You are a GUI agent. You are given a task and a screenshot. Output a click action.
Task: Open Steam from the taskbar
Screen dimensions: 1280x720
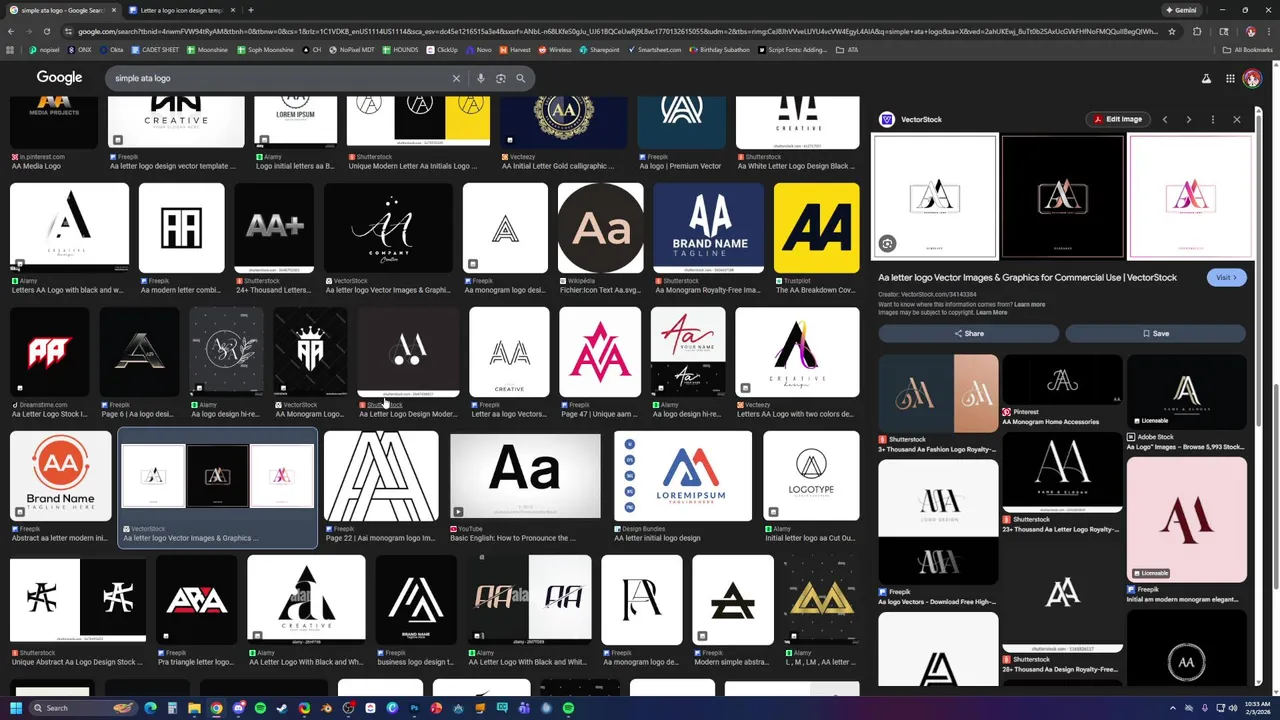click(x=282, y=708)
